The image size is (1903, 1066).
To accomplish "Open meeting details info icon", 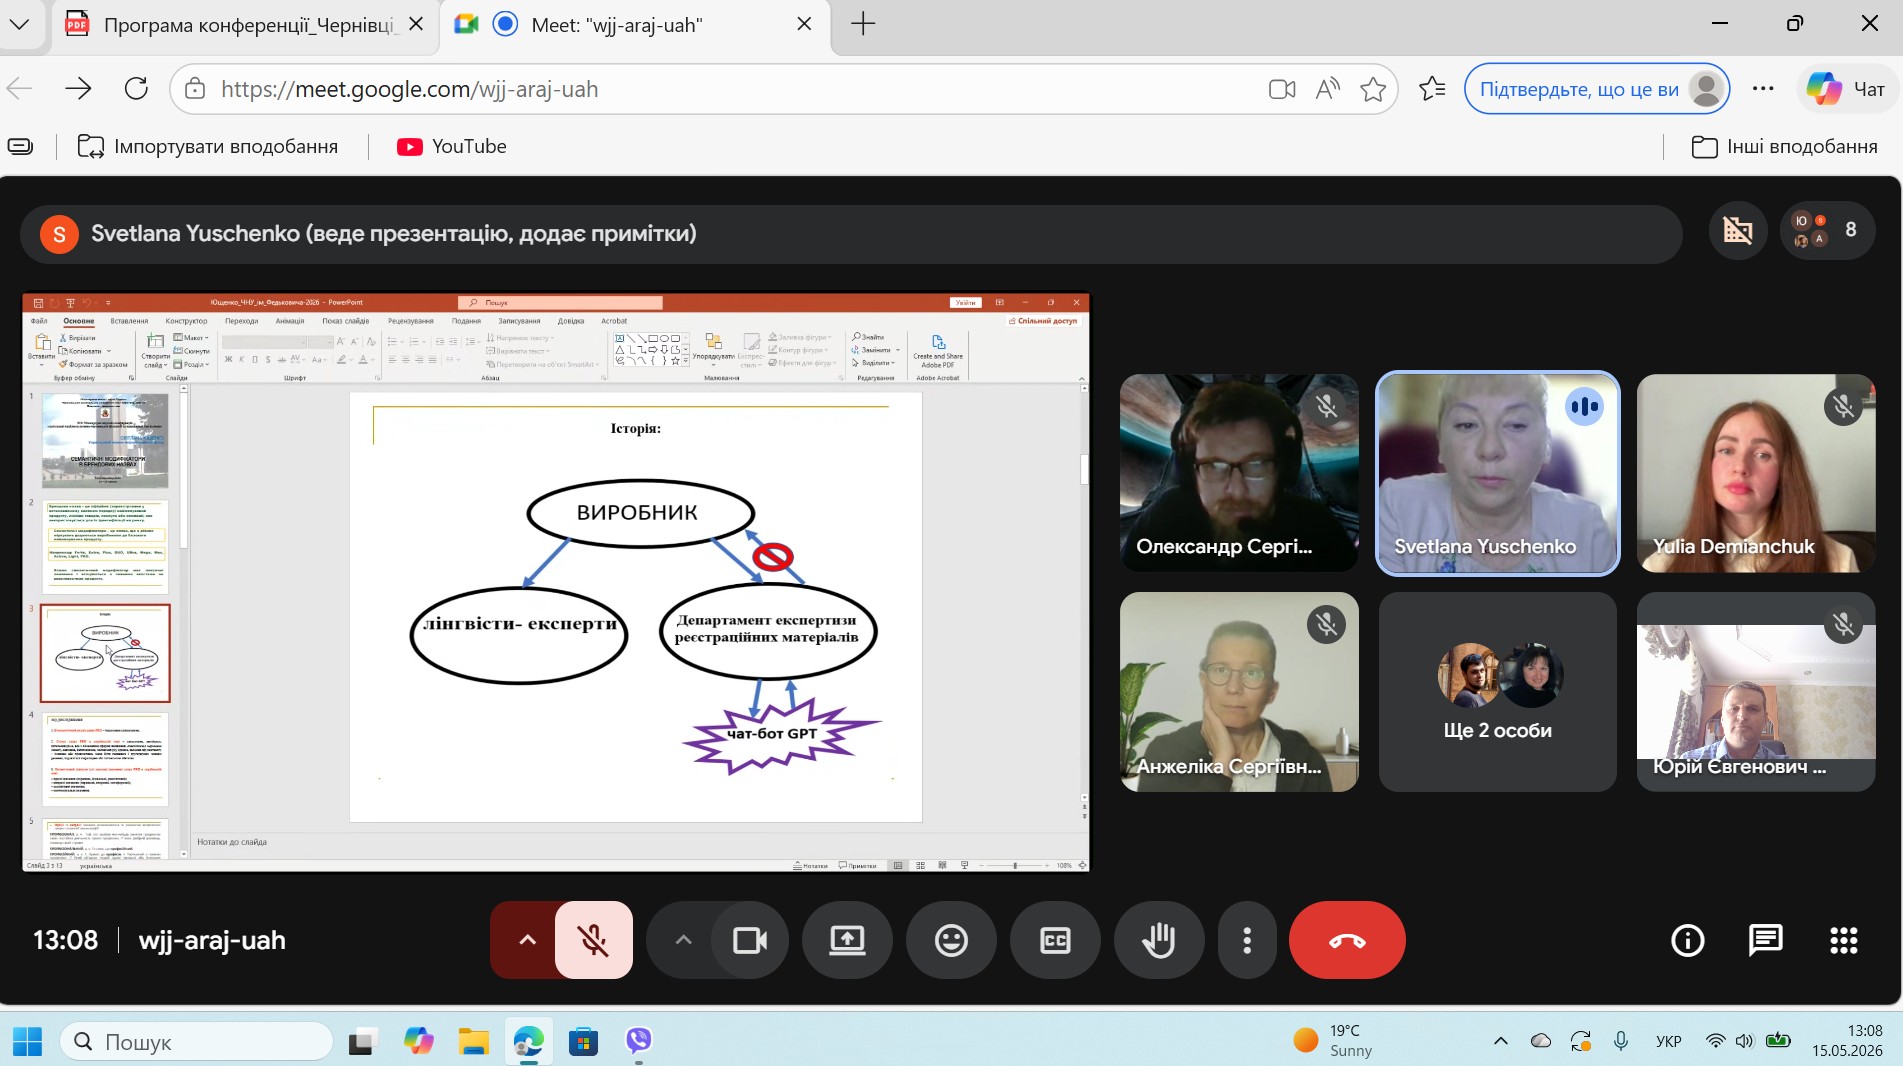I will 1687,940.
